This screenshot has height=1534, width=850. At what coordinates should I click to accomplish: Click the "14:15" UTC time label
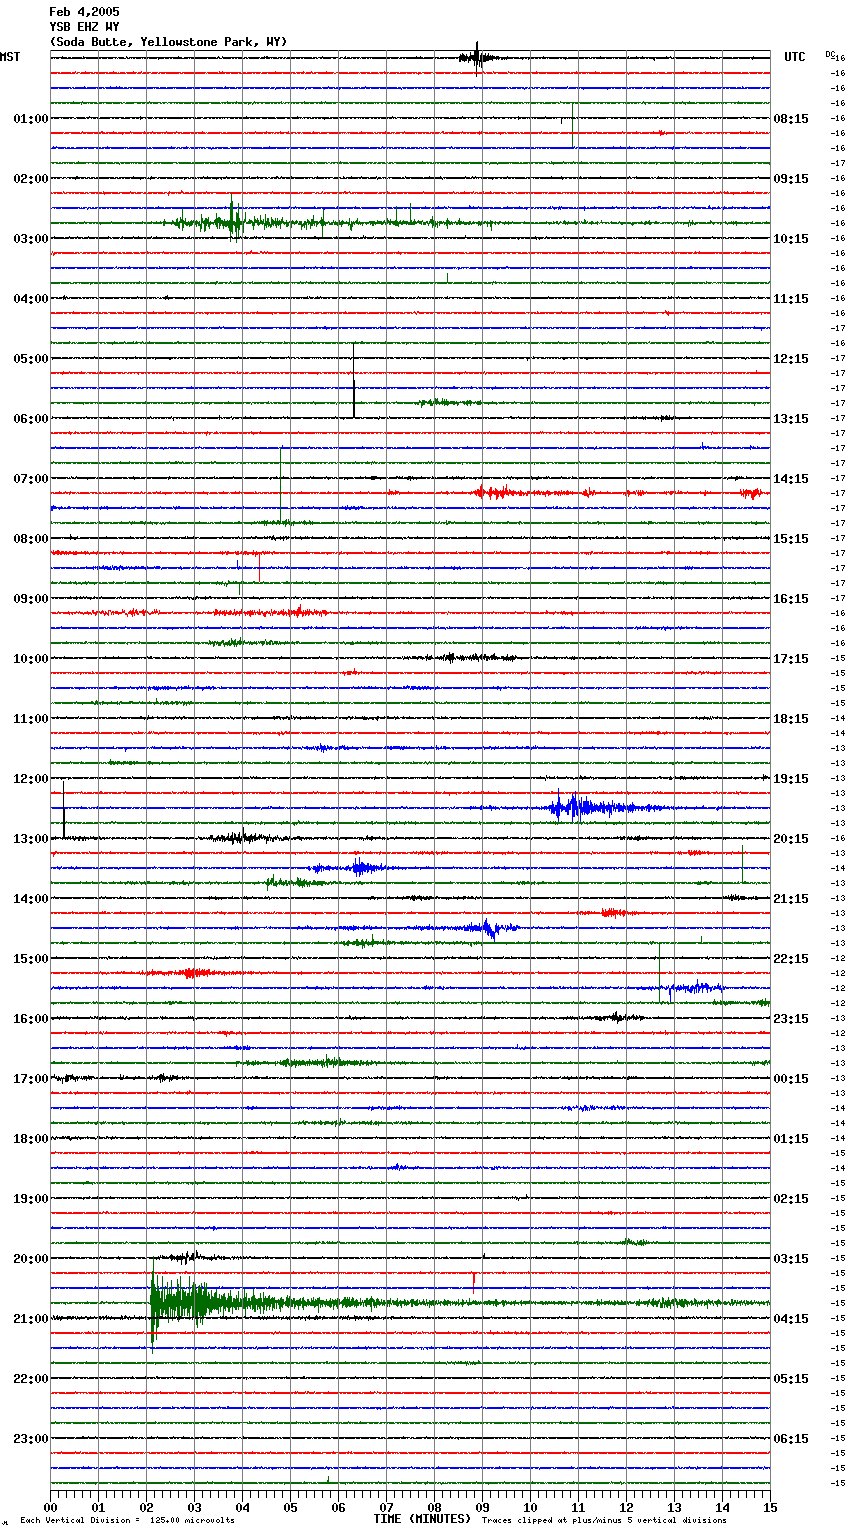coord(791,479)
